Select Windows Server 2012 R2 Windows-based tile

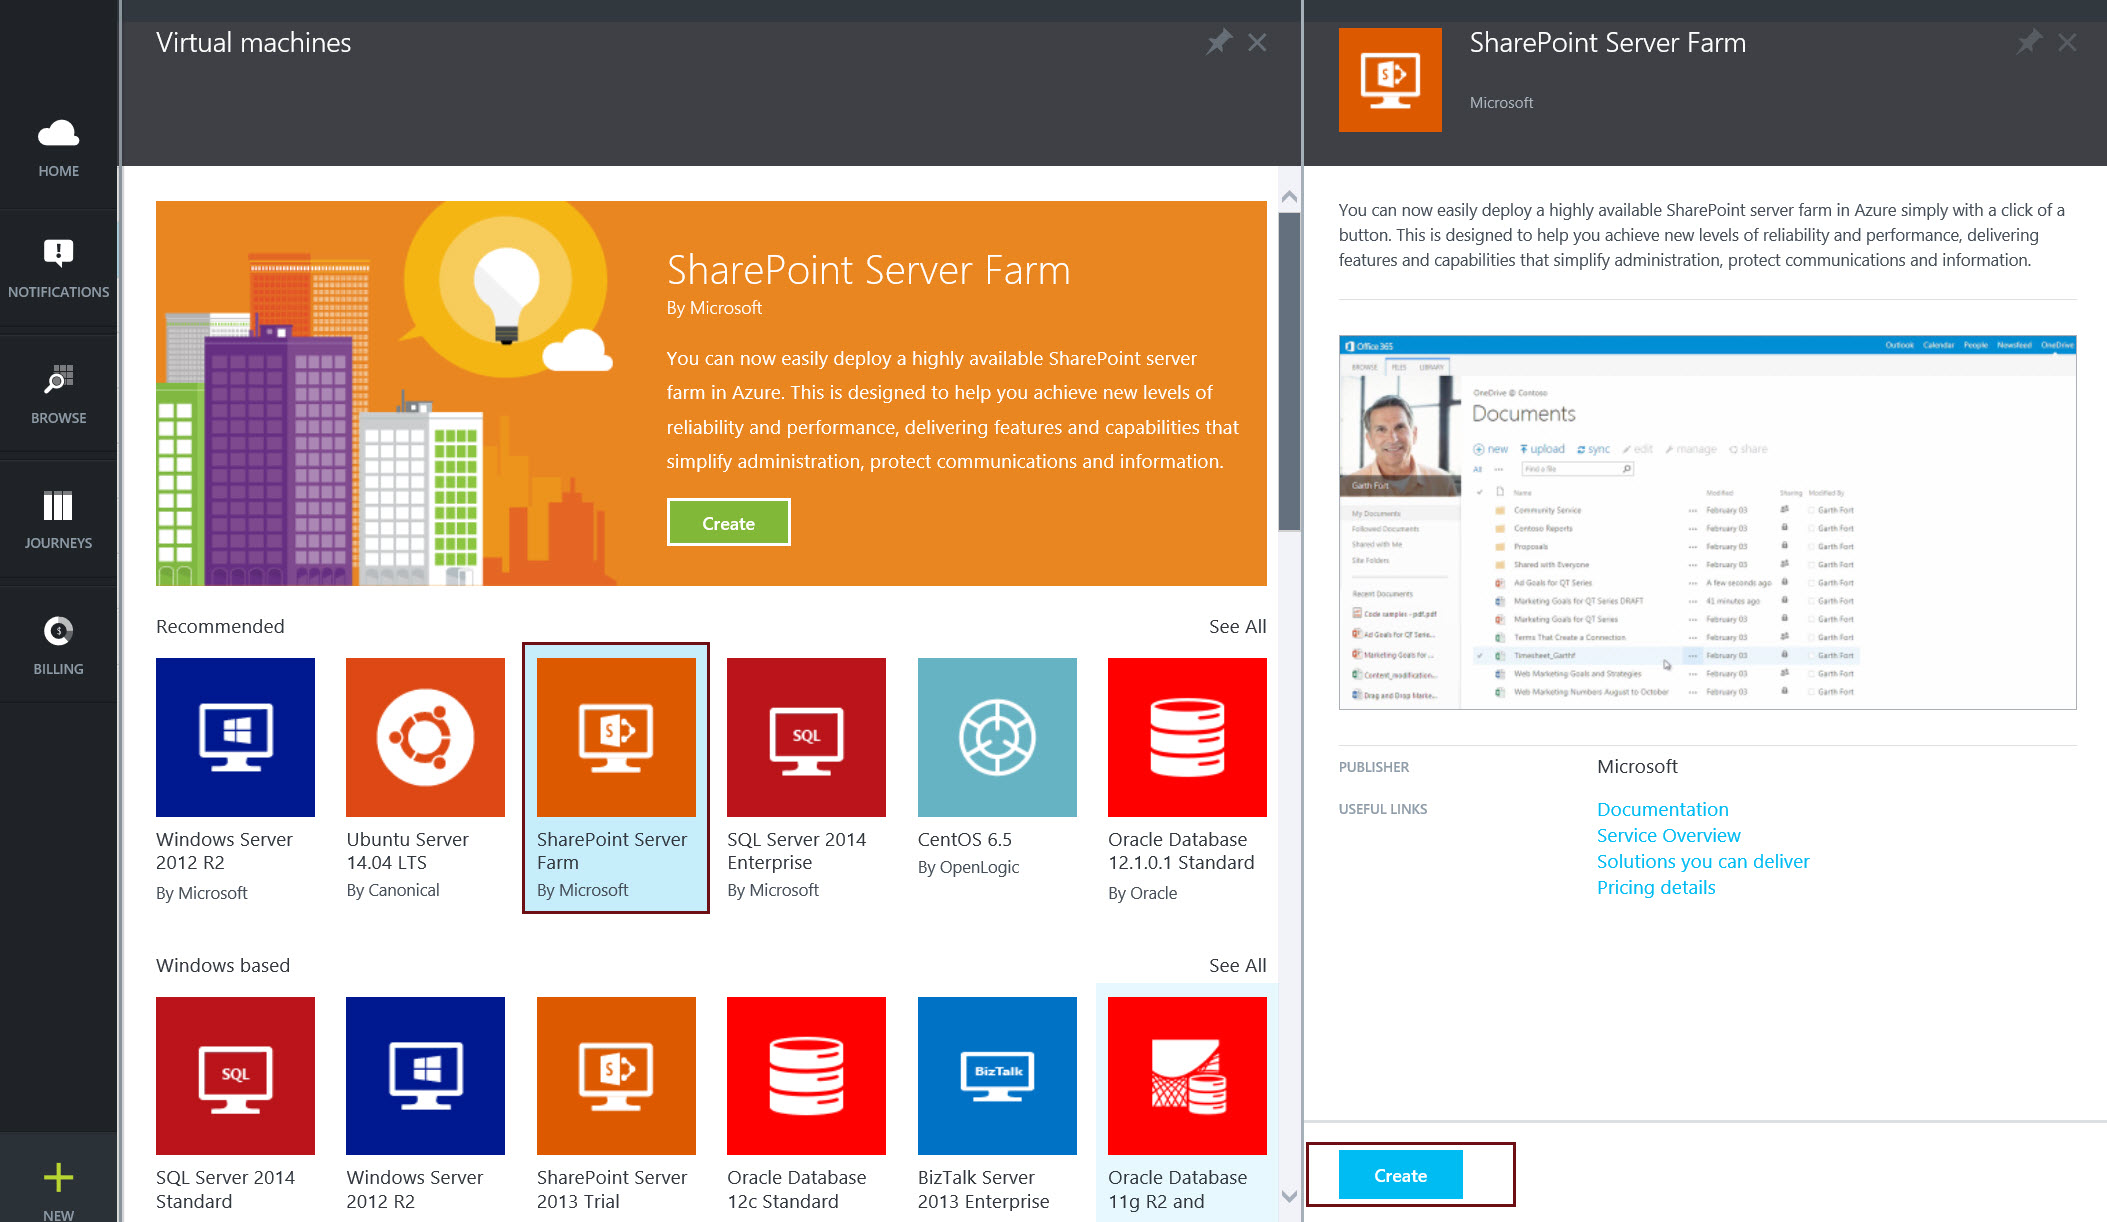(x=425, y=1105)
